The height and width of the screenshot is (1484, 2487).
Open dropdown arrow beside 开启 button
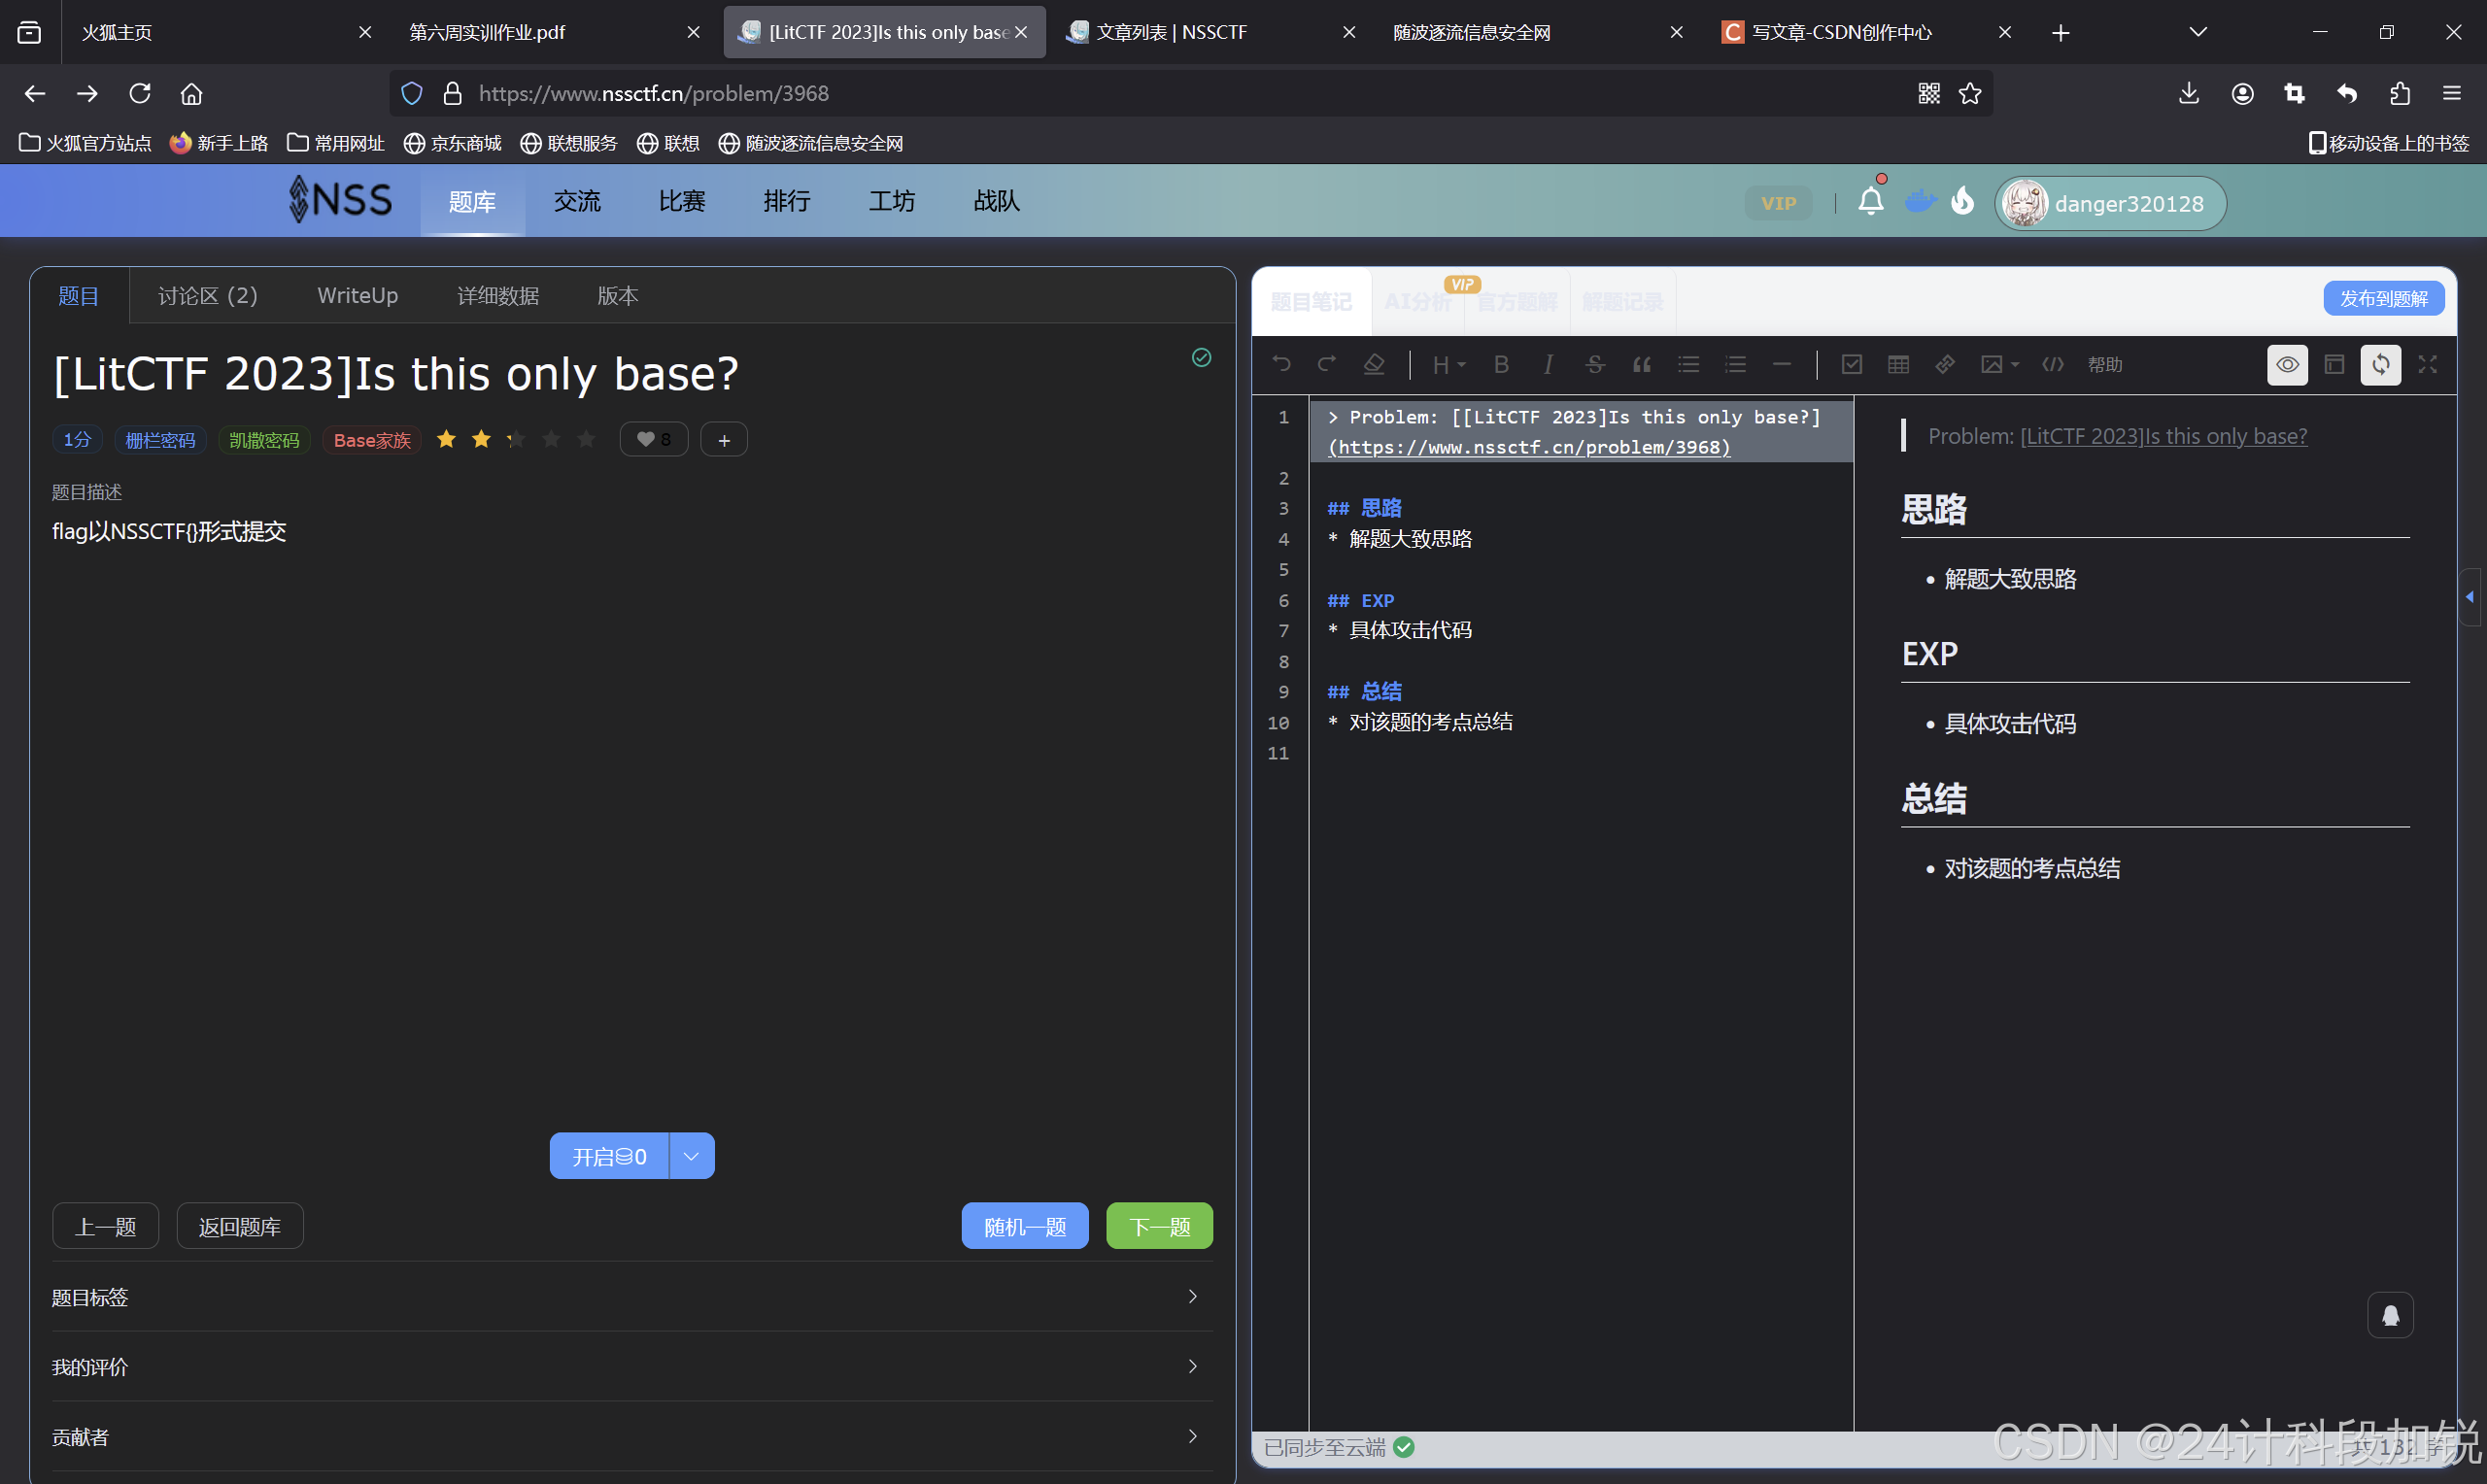691,1156
